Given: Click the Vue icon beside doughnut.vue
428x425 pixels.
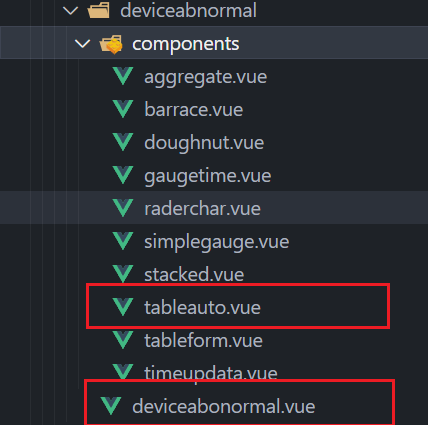Looking at the screenshot, I should coord(123,142).
